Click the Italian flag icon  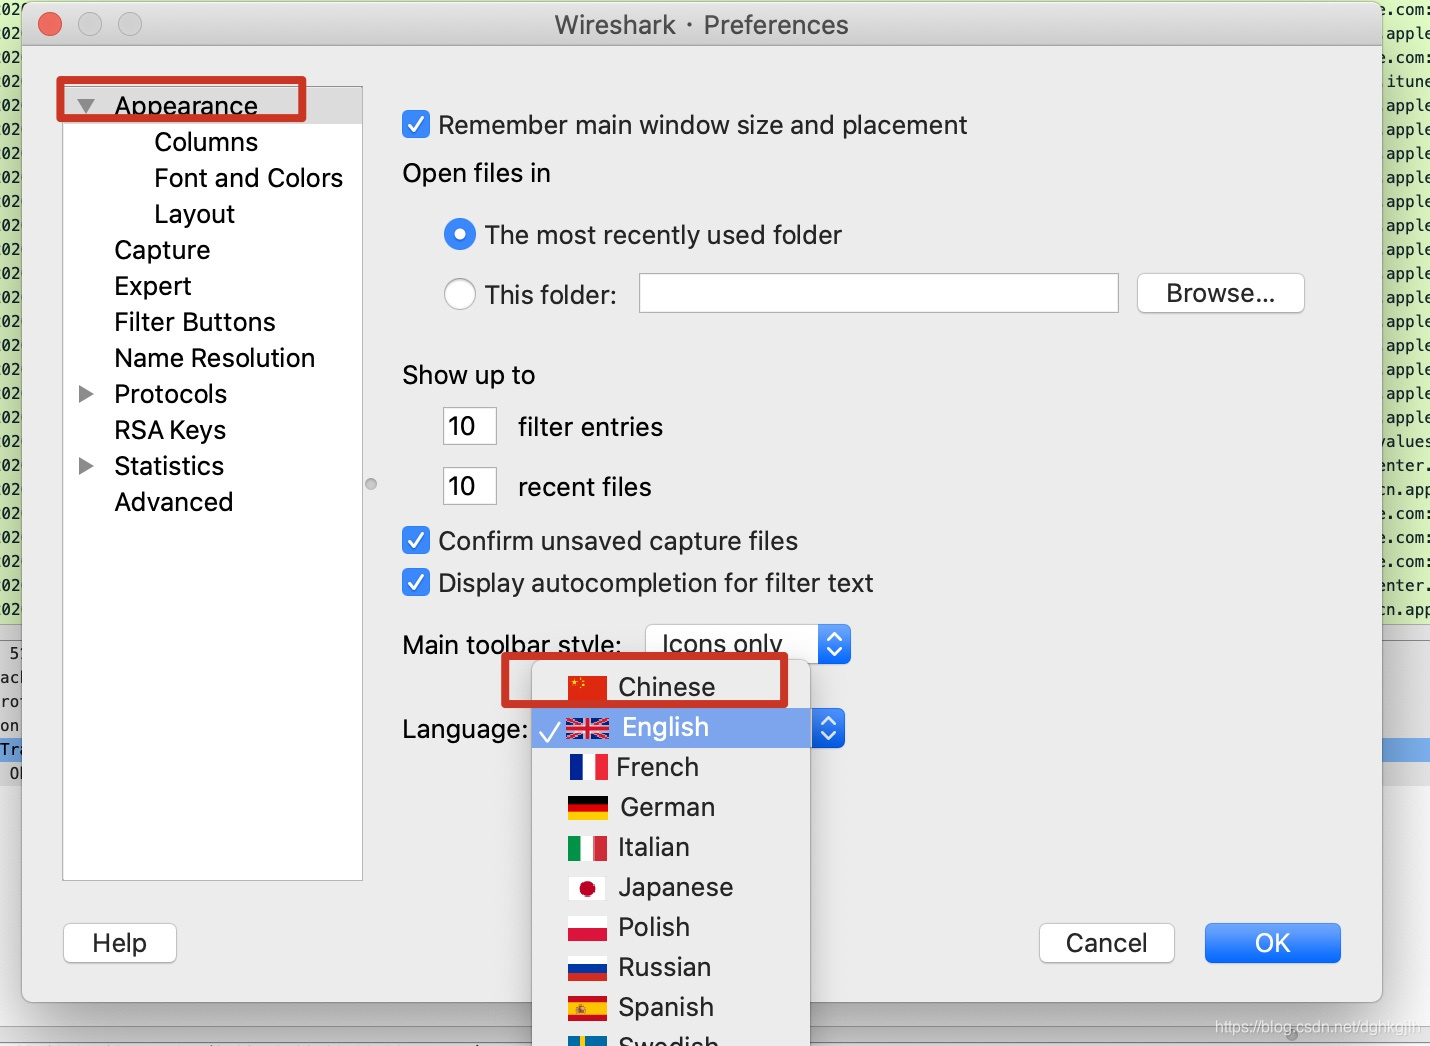587,848
